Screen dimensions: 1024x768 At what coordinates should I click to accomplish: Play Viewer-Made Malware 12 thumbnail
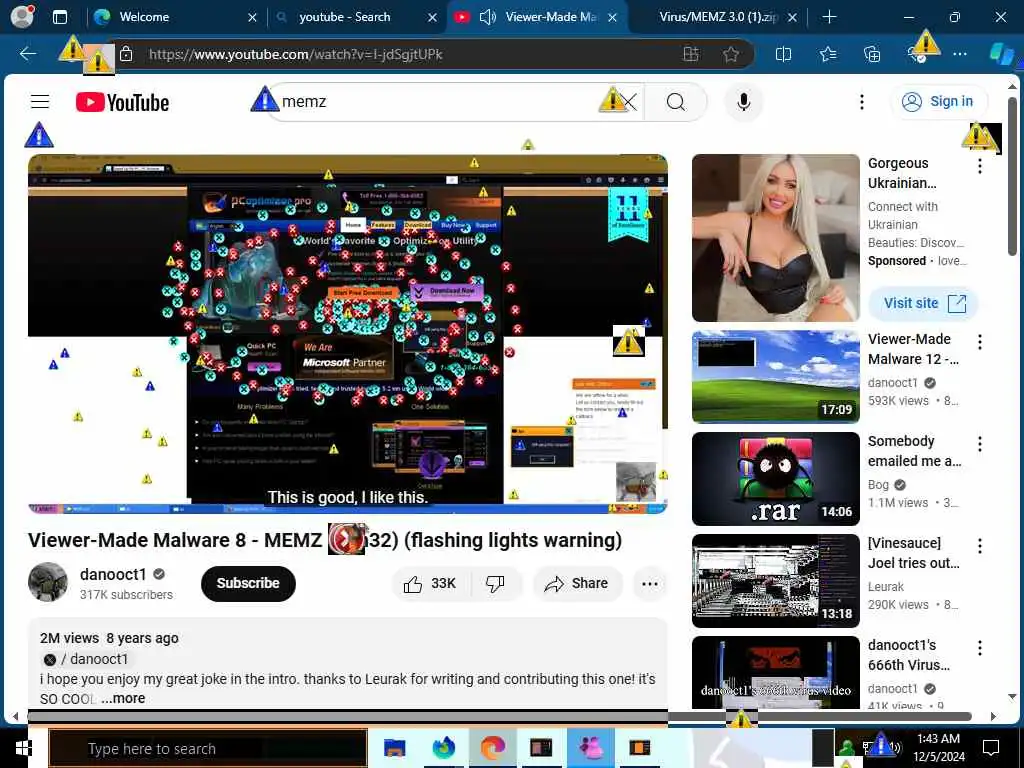pyautogui.click(x=776, y=377)
